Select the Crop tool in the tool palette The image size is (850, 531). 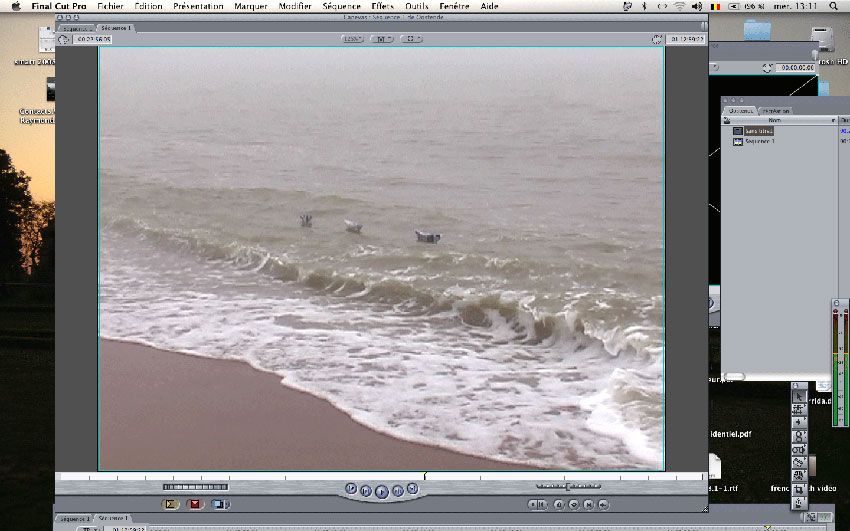click(799, 489)
